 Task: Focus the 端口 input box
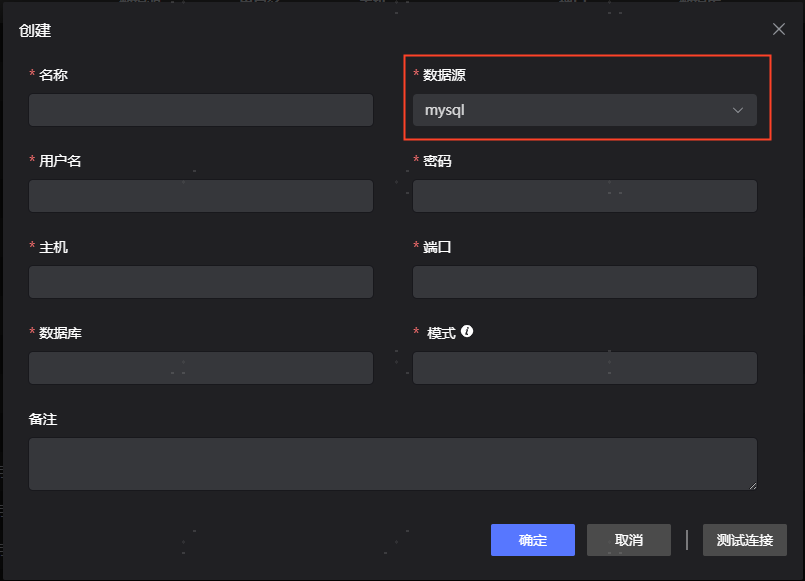(585, 282)
